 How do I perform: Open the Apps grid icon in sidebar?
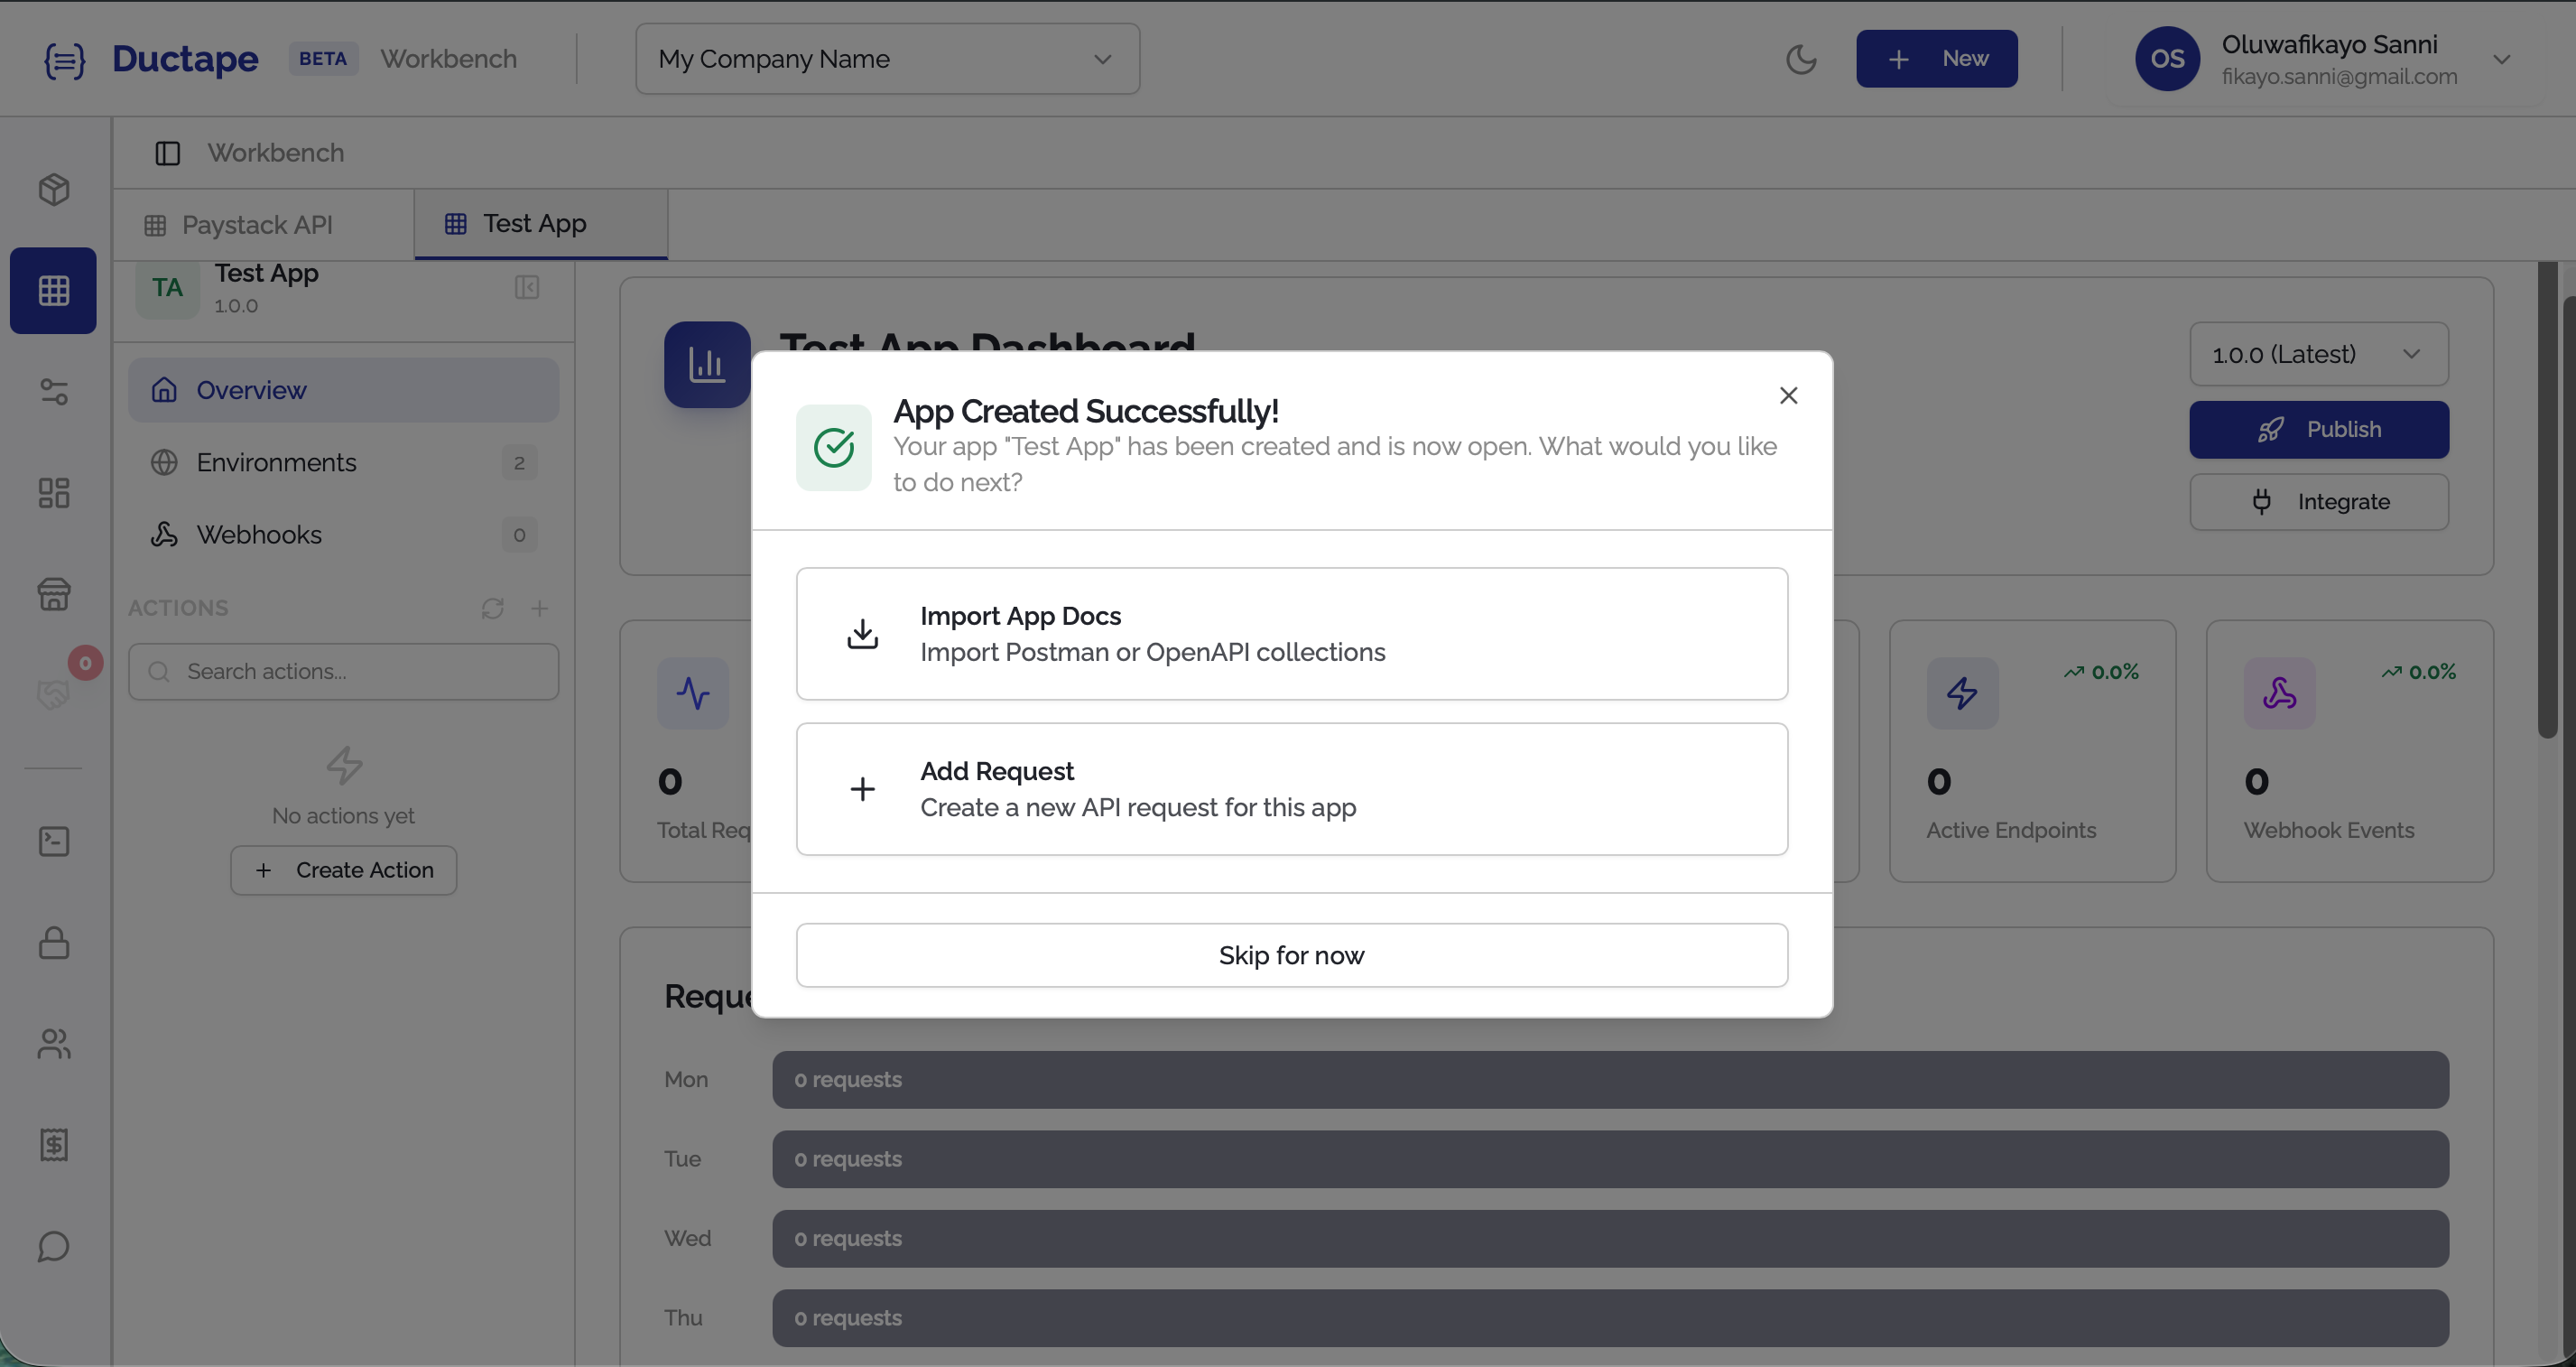(53, 290)
